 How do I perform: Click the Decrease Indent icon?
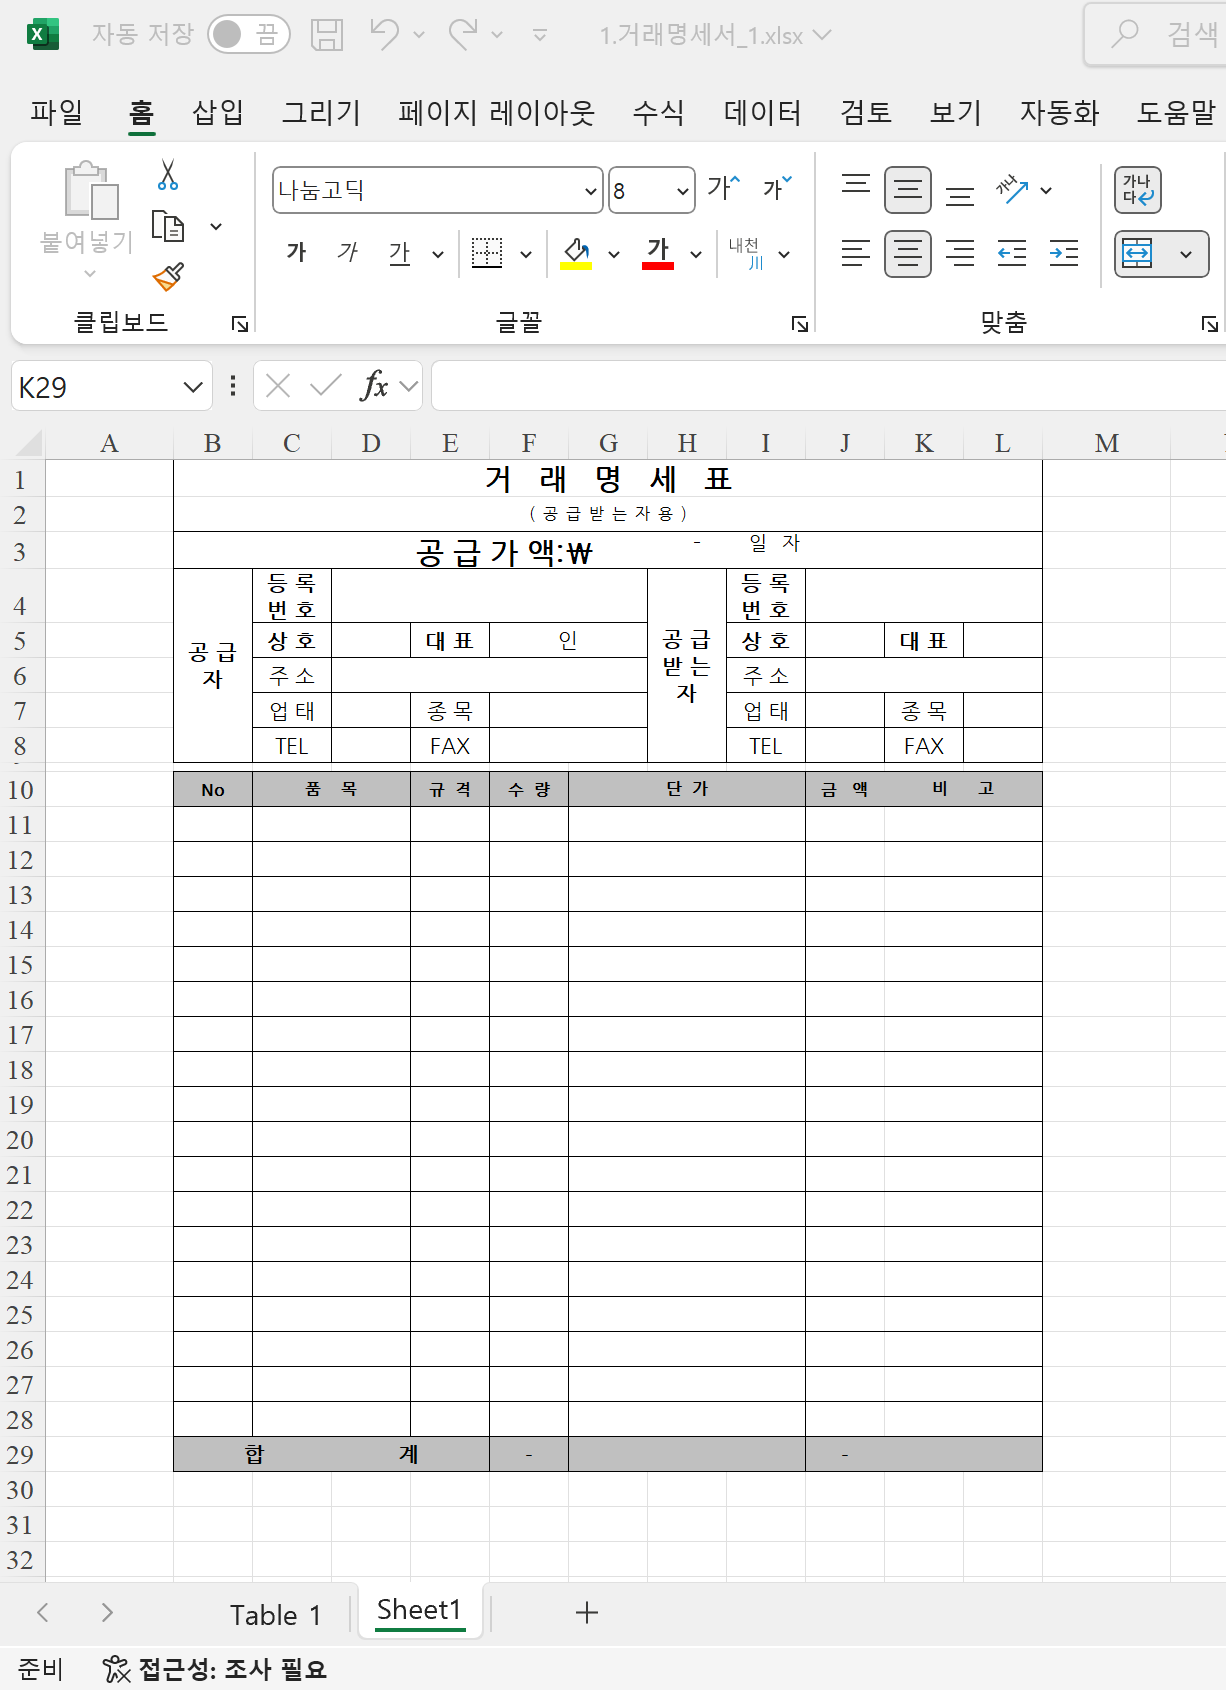tap(1012, 254)
